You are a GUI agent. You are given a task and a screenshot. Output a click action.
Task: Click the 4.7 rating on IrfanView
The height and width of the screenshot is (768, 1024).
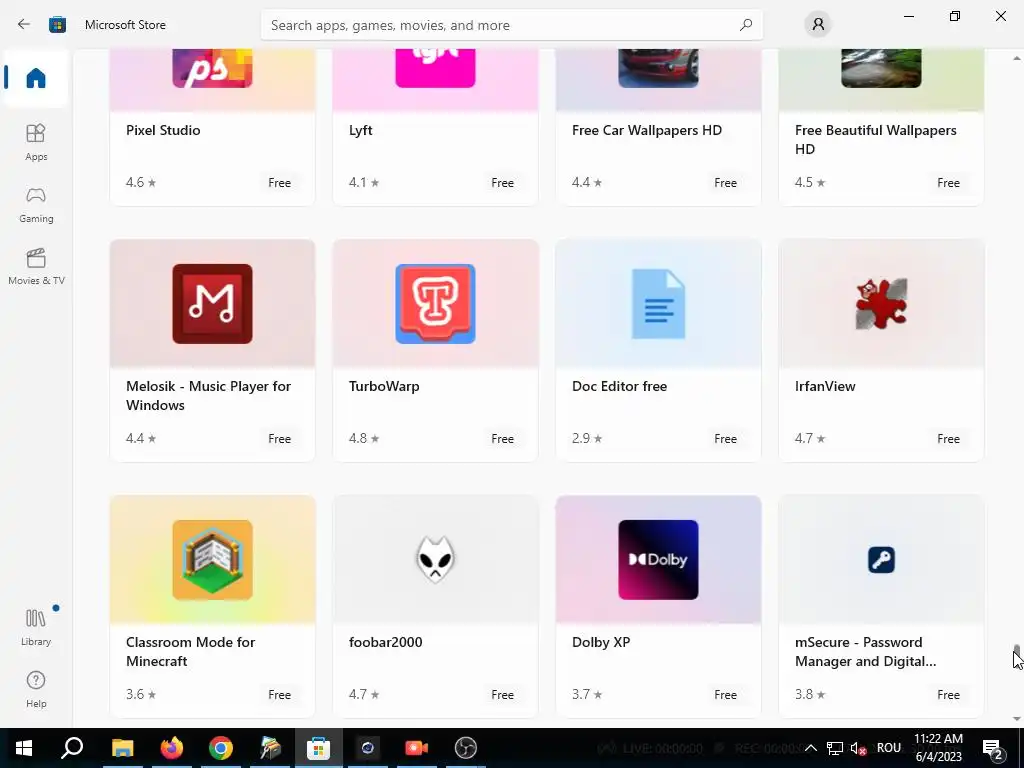pyautogui.click(x=810, y=438)
